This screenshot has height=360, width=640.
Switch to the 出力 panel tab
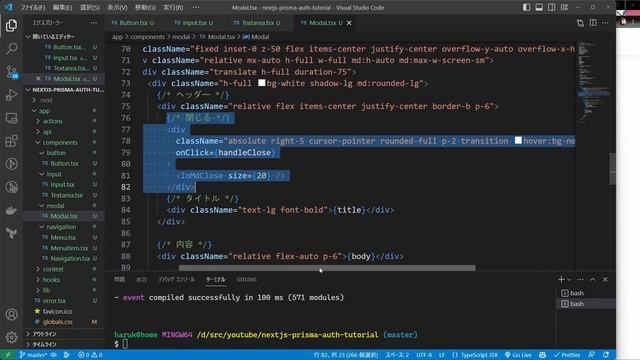142,280
